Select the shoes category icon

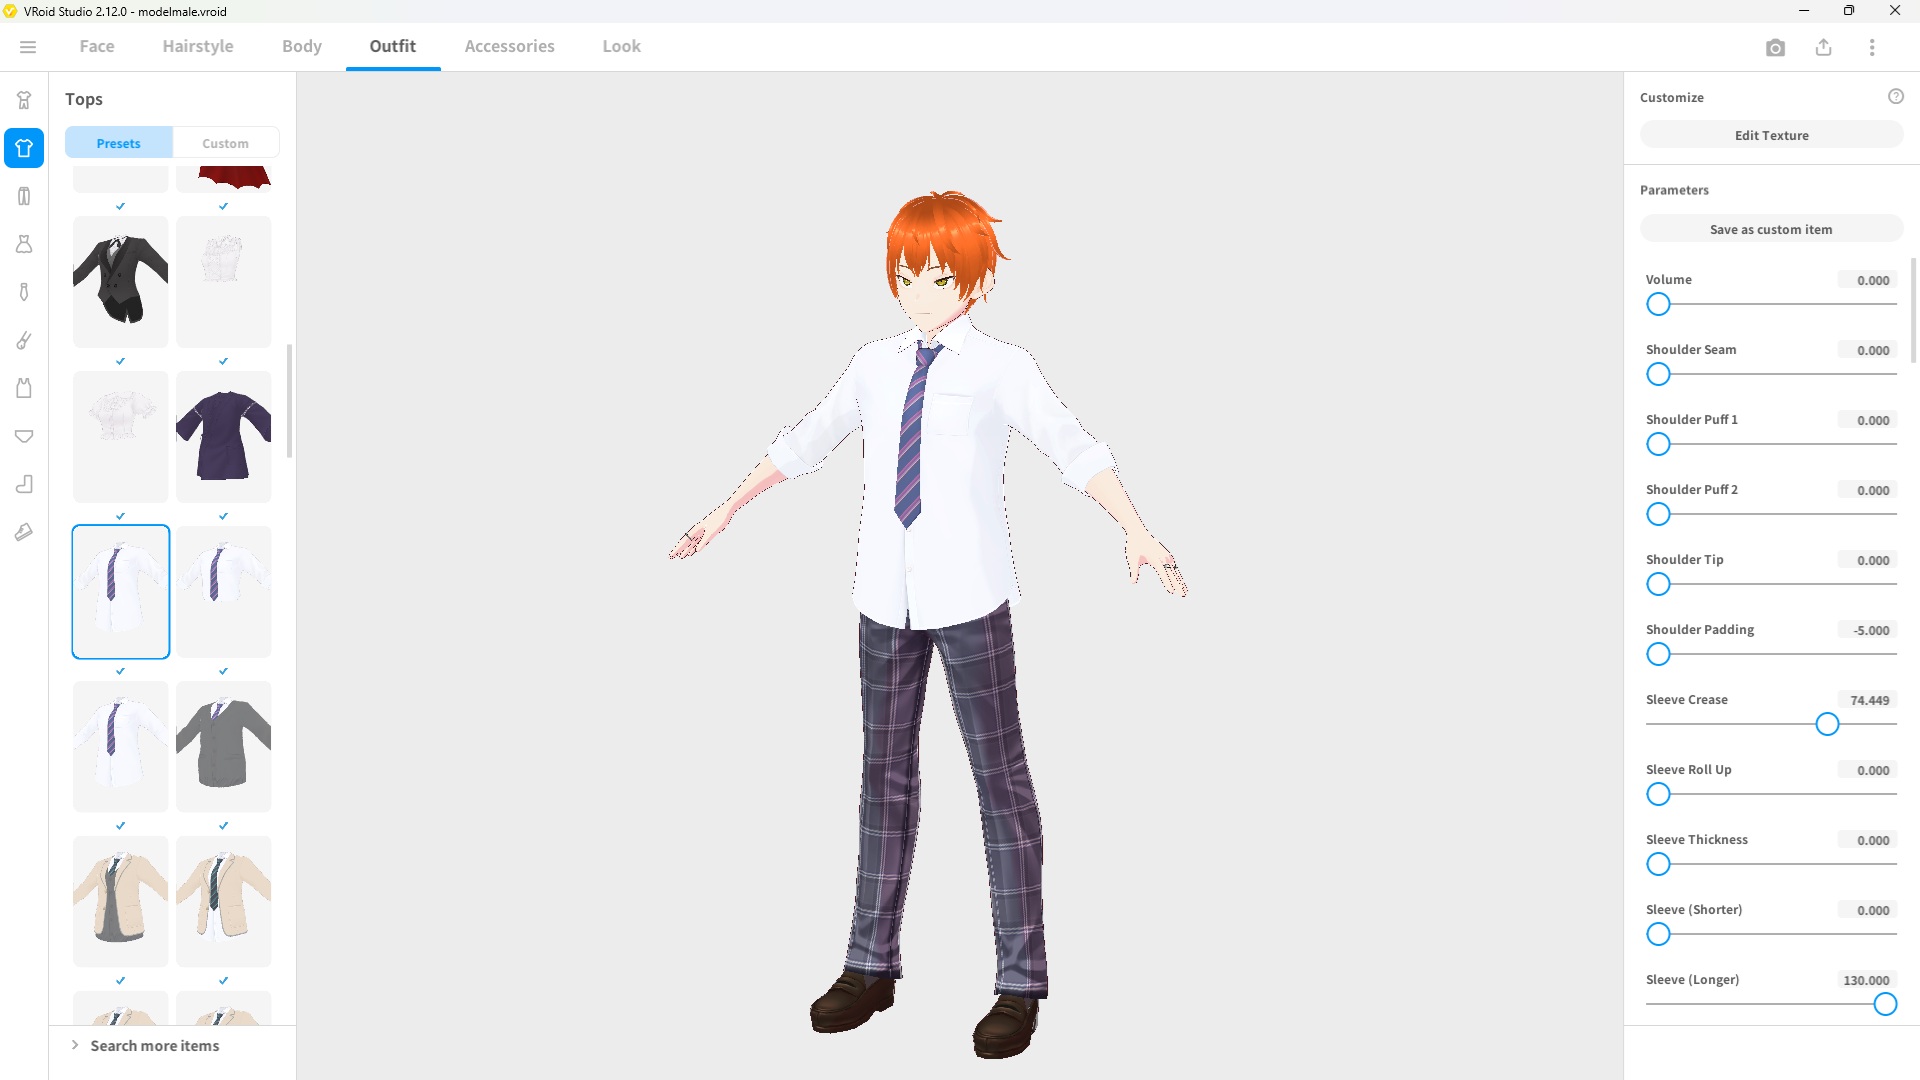[24, 532]
